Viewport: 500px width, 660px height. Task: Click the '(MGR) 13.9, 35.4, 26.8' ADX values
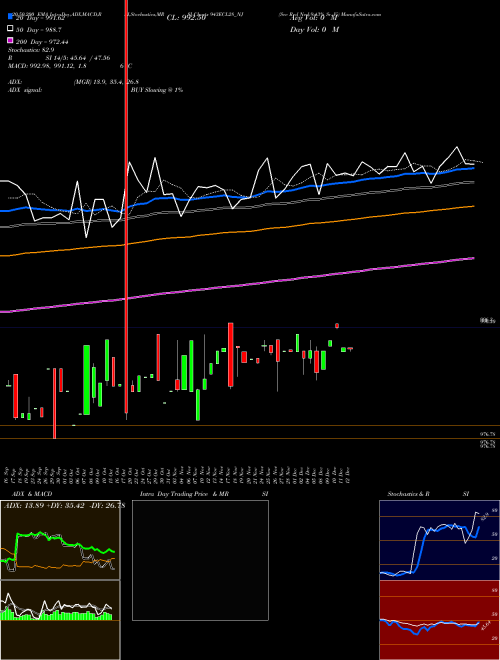pyautogui.click(x=106, y=82)
